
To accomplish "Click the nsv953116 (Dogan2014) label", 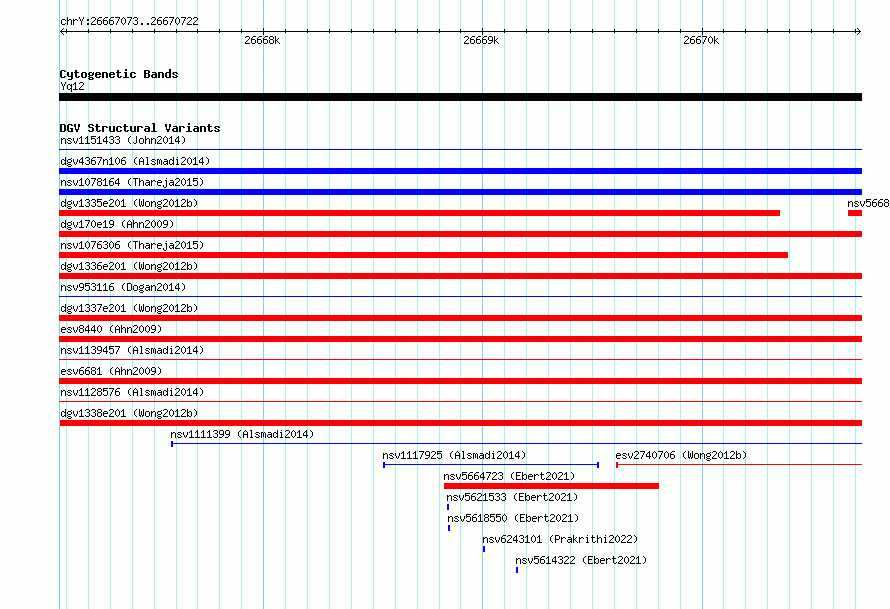I will 123,287.
